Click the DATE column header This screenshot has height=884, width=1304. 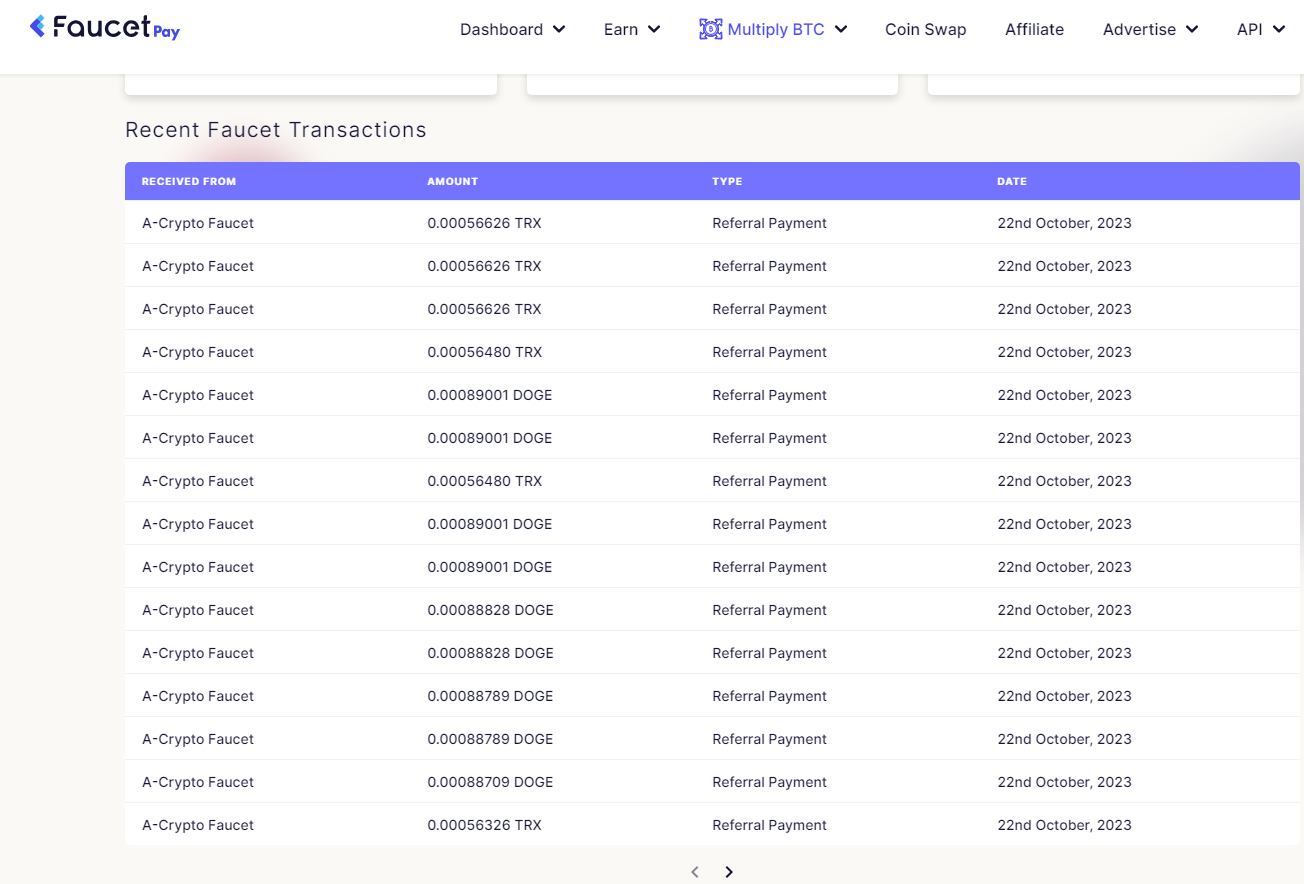click(1012, 181)
